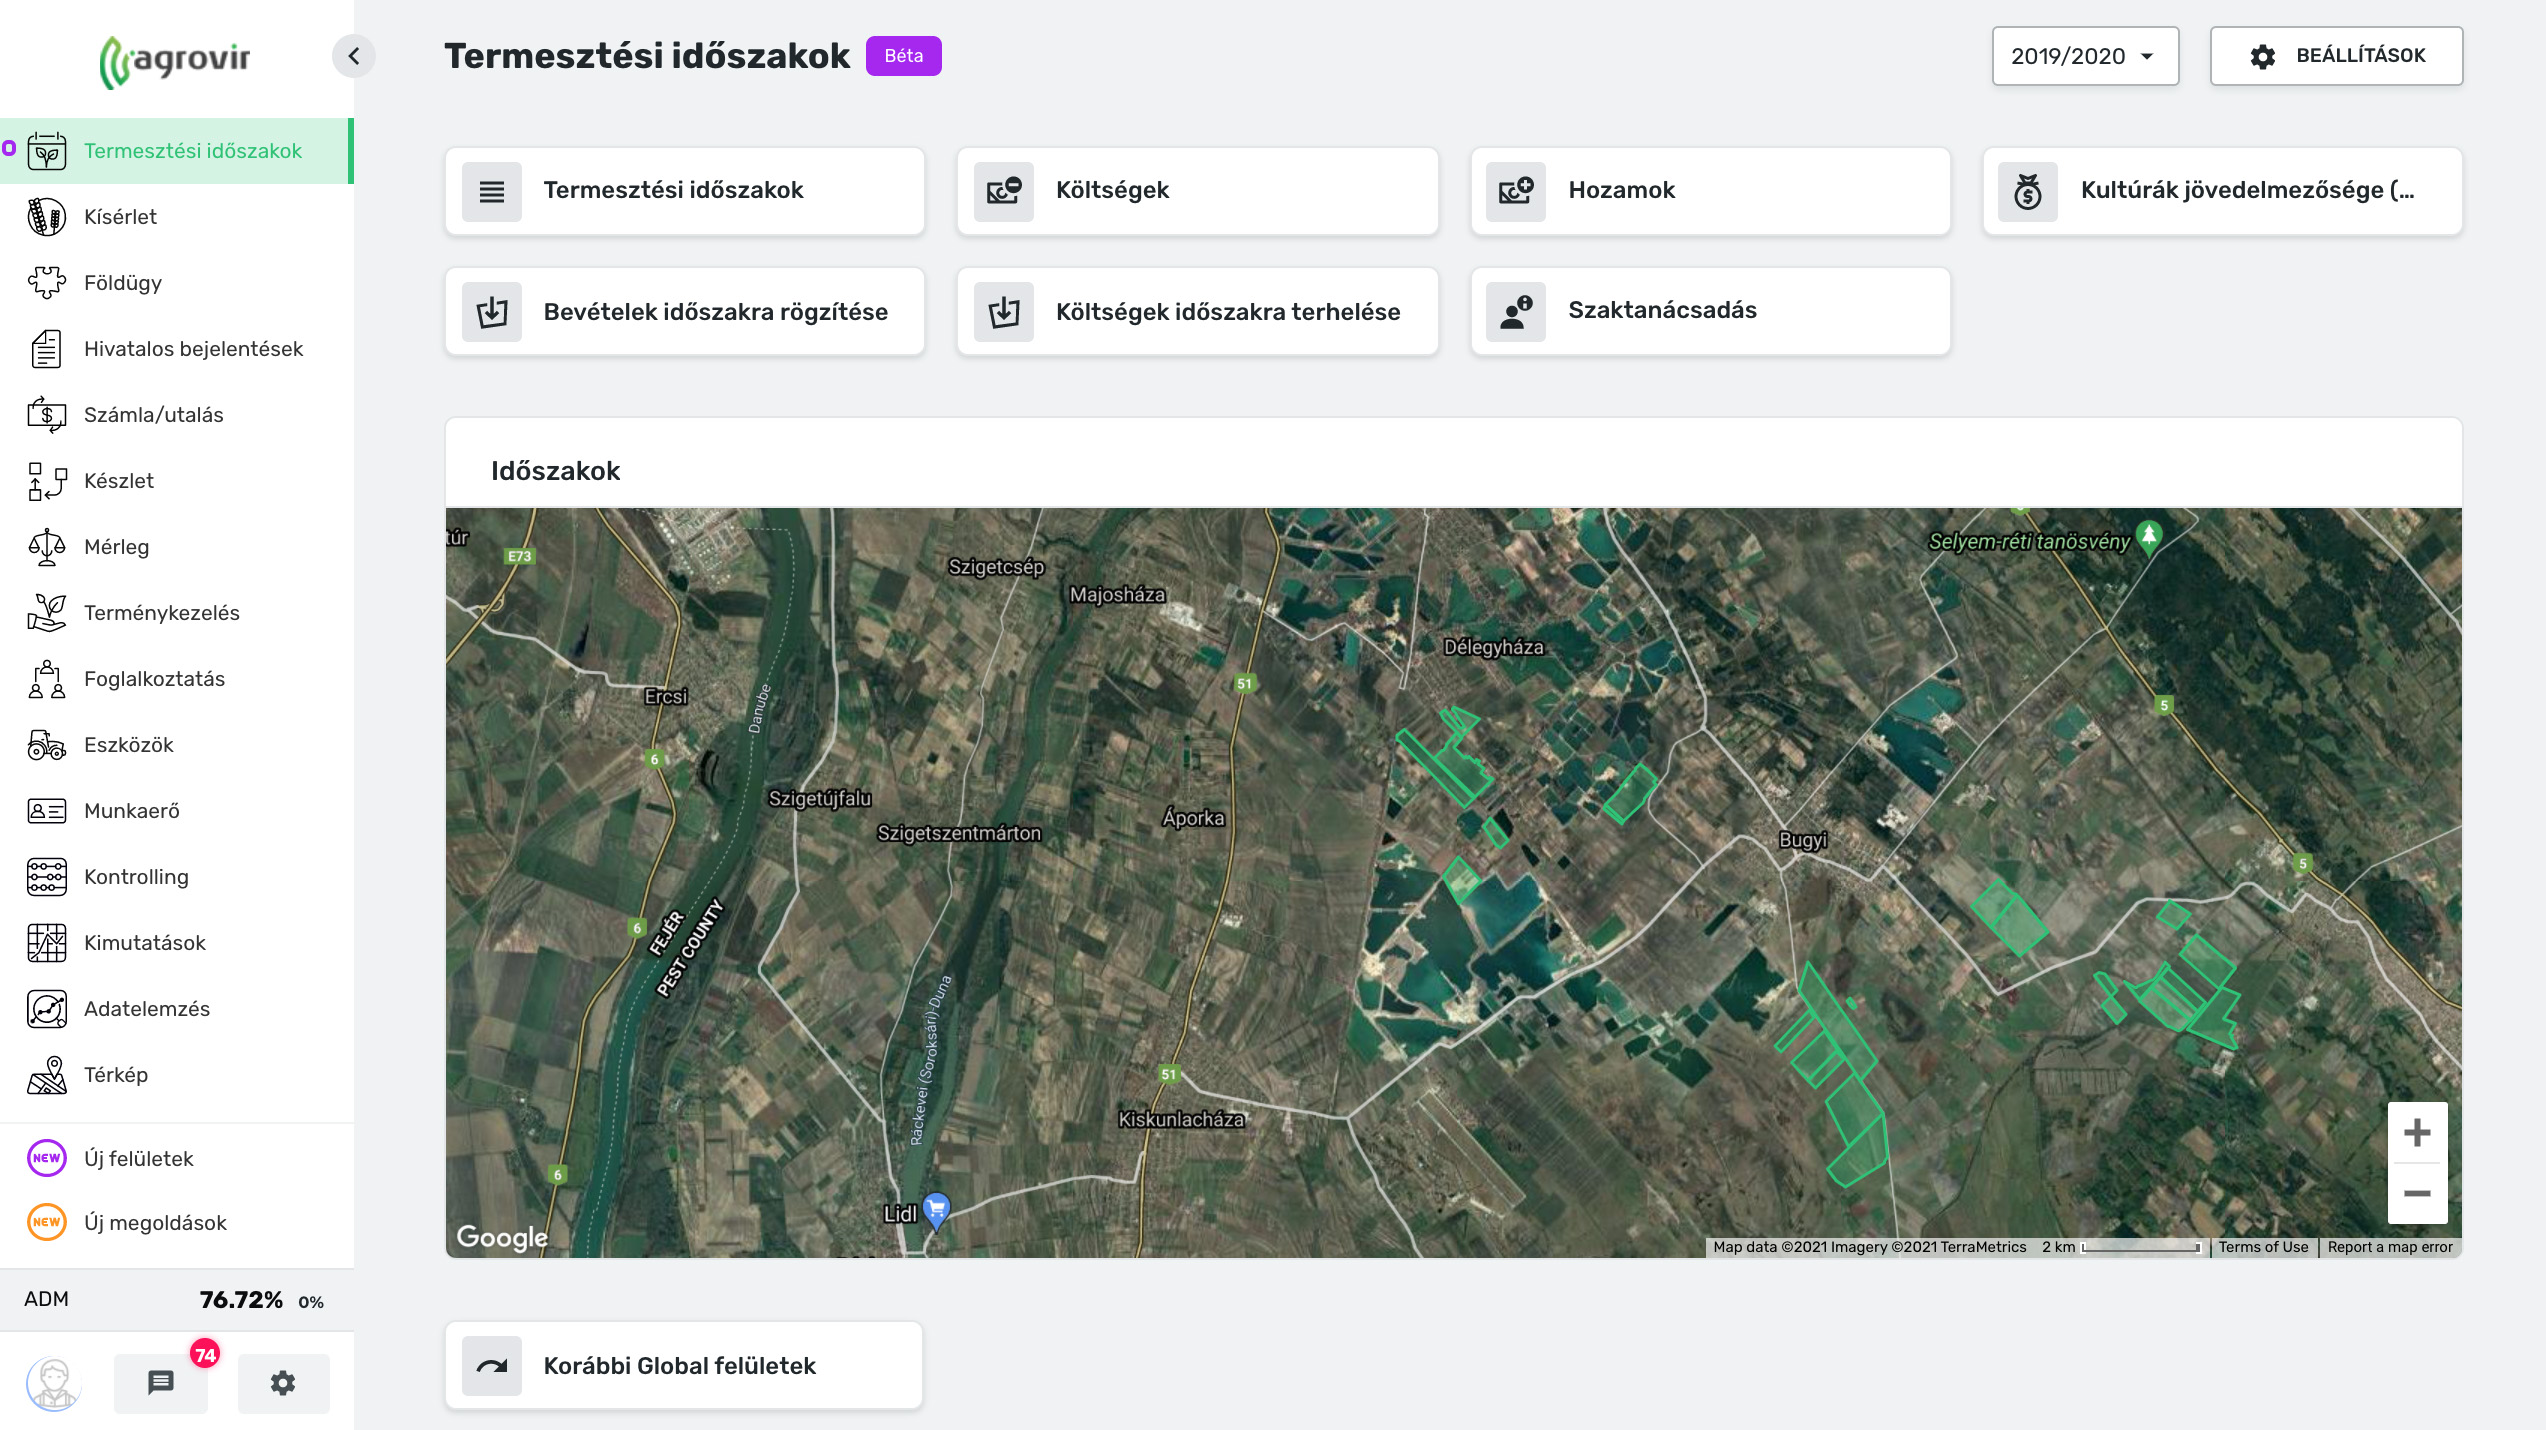
Task: Click the Kontrolling abacus icon
Action: coord(47,877)
